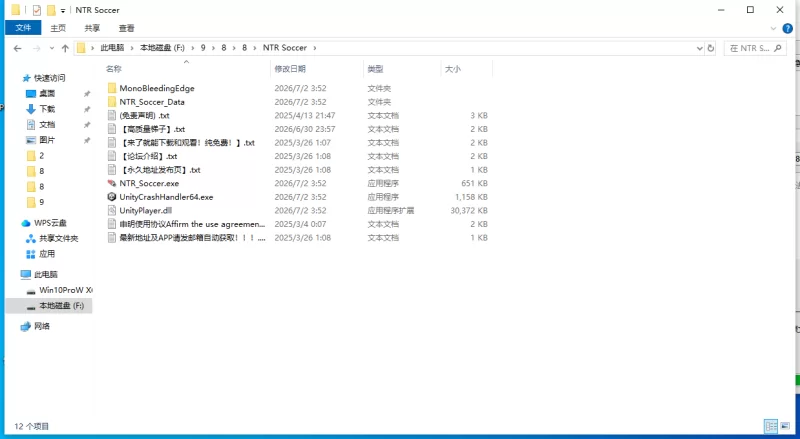Image resolution: width=800 pixels, height=439 pixels.
Task: Open the Help question mark icon
Action: click(788, 29)
